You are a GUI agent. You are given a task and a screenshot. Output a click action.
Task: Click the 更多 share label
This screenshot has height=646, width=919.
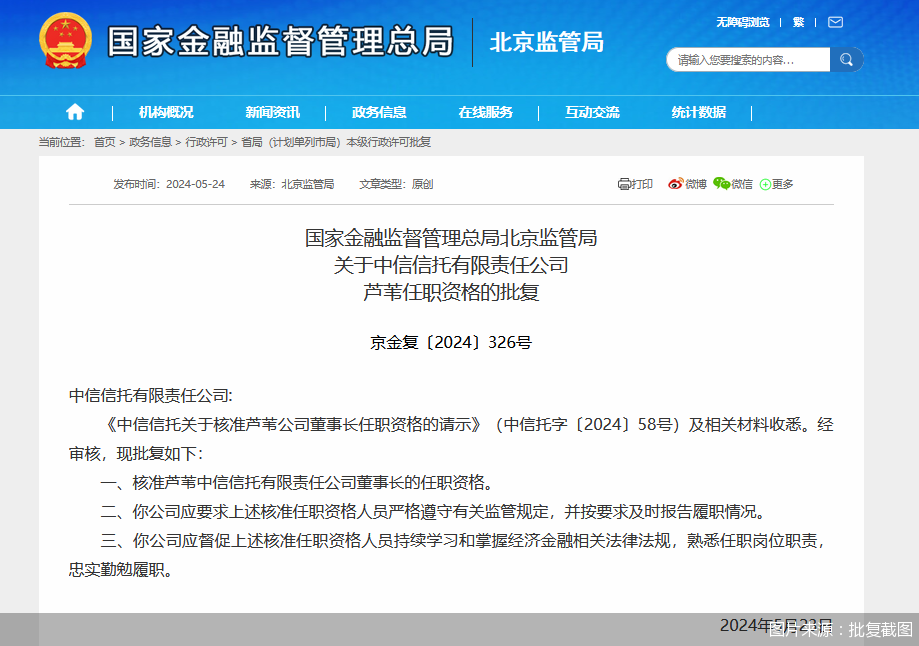click(x=782, y=184)
